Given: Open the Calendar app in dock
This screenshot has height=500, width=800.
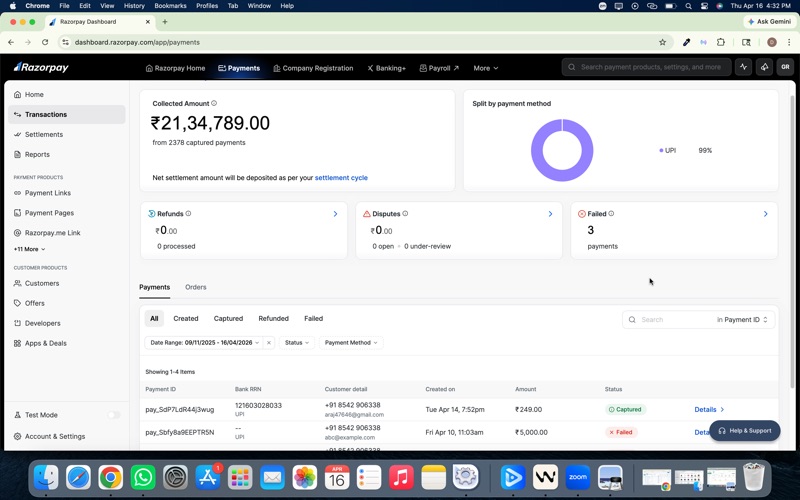Looking at the screenshot, I should point(337,478).
